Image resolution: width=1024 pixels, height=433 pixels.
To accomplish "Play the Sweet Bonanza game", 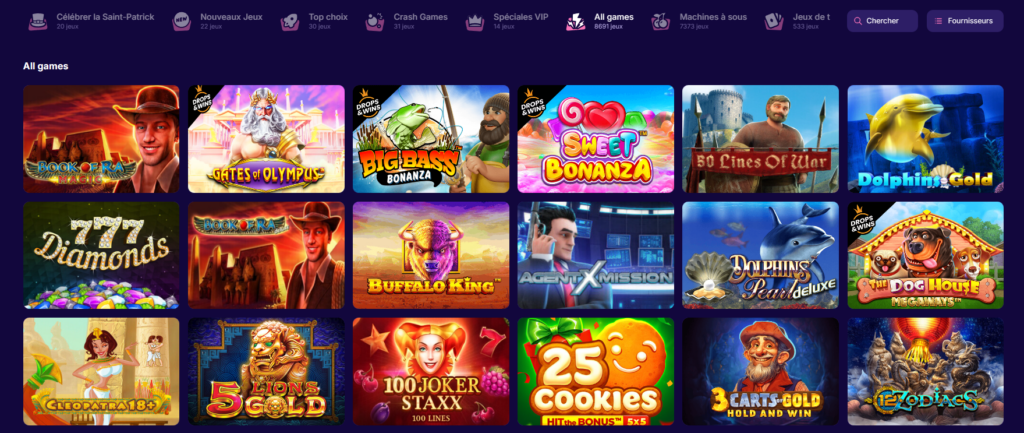I will (596, 139).
